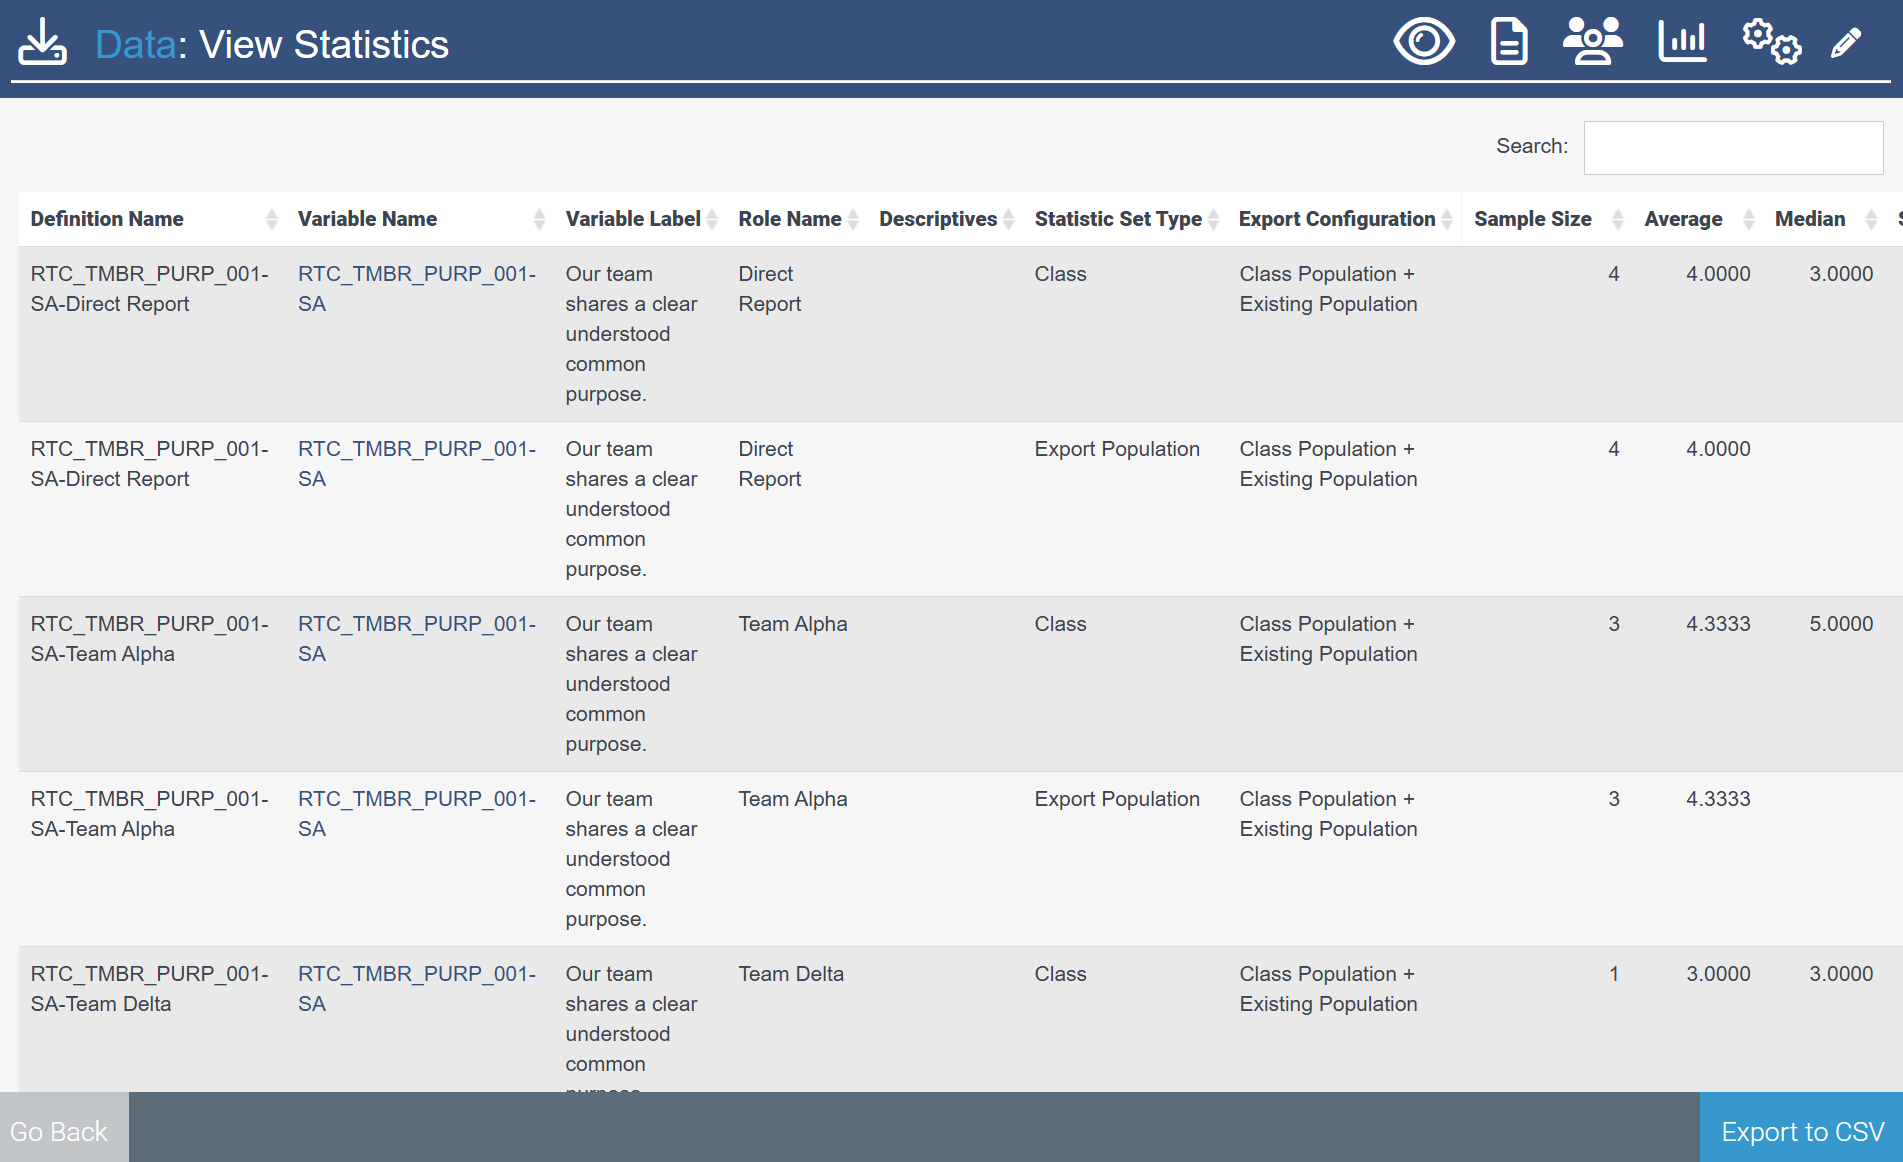Open the document report icon

(1508, 42)
